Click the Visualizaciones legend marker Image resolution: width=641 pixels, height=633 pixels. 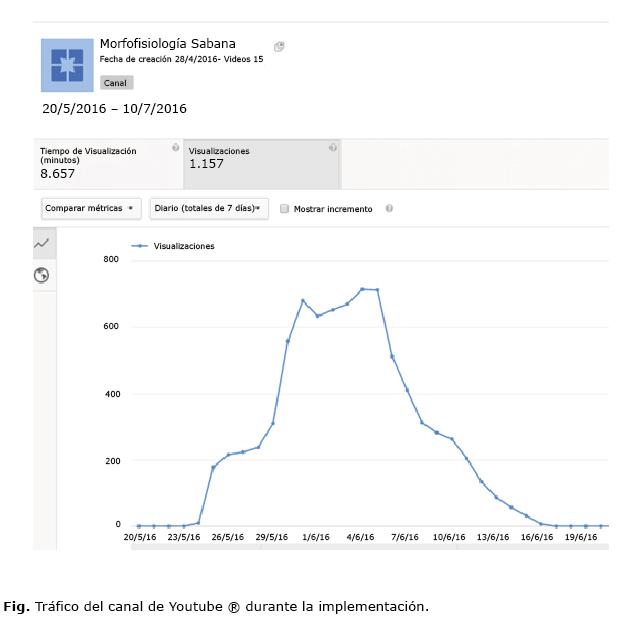coord(140,246)
